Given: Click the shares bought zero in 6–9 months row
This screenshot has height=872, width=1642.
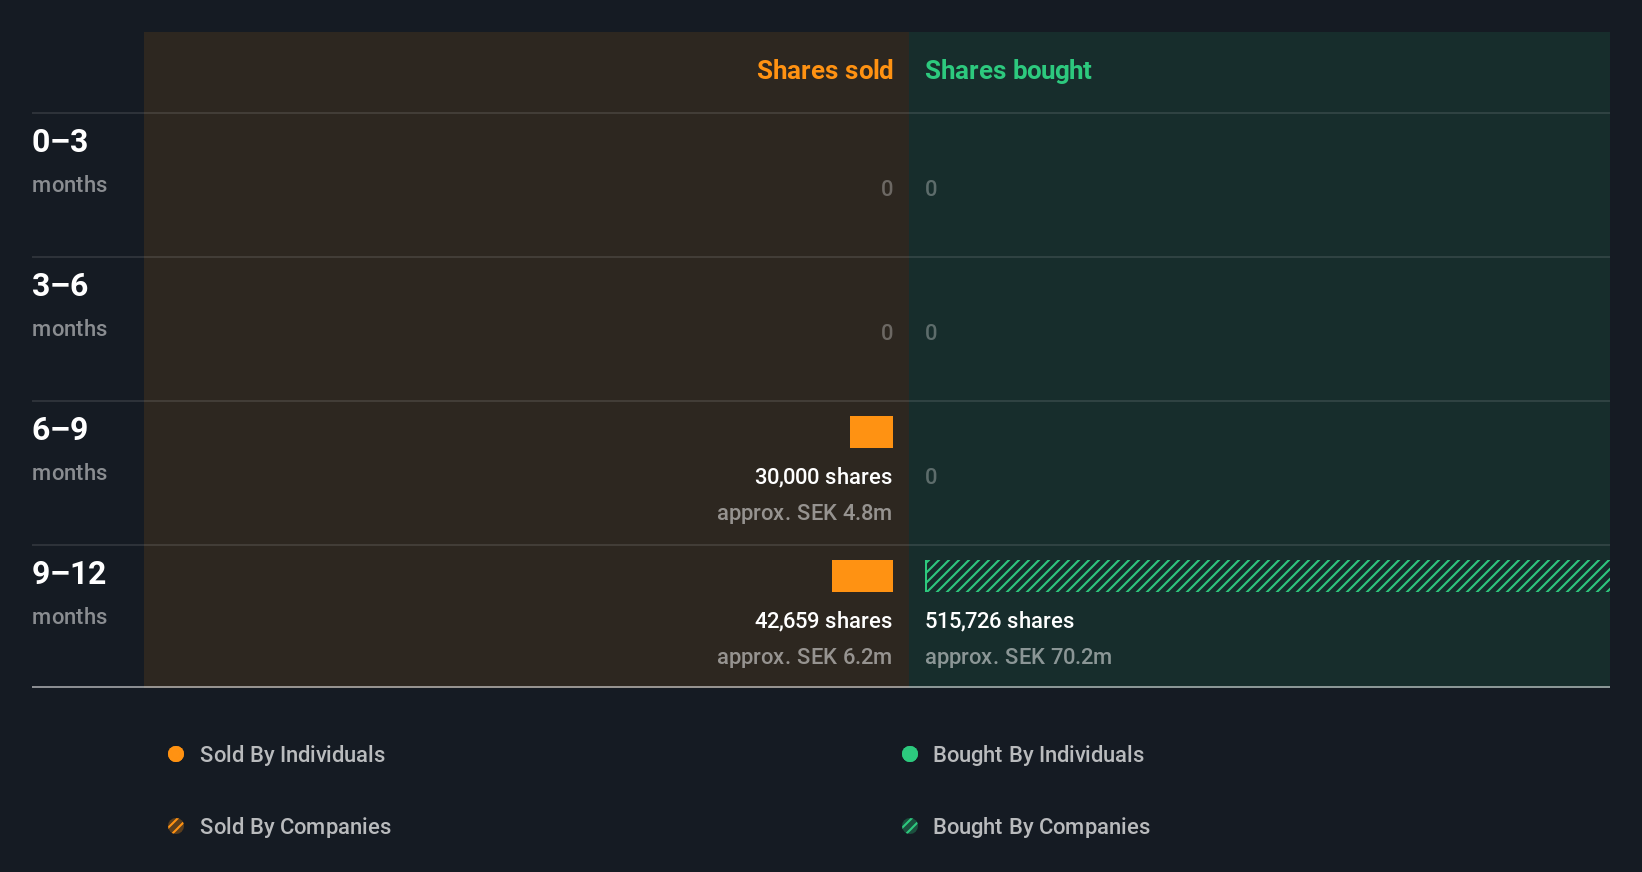Looking at the screenshot, I should (x=931, y=476).
